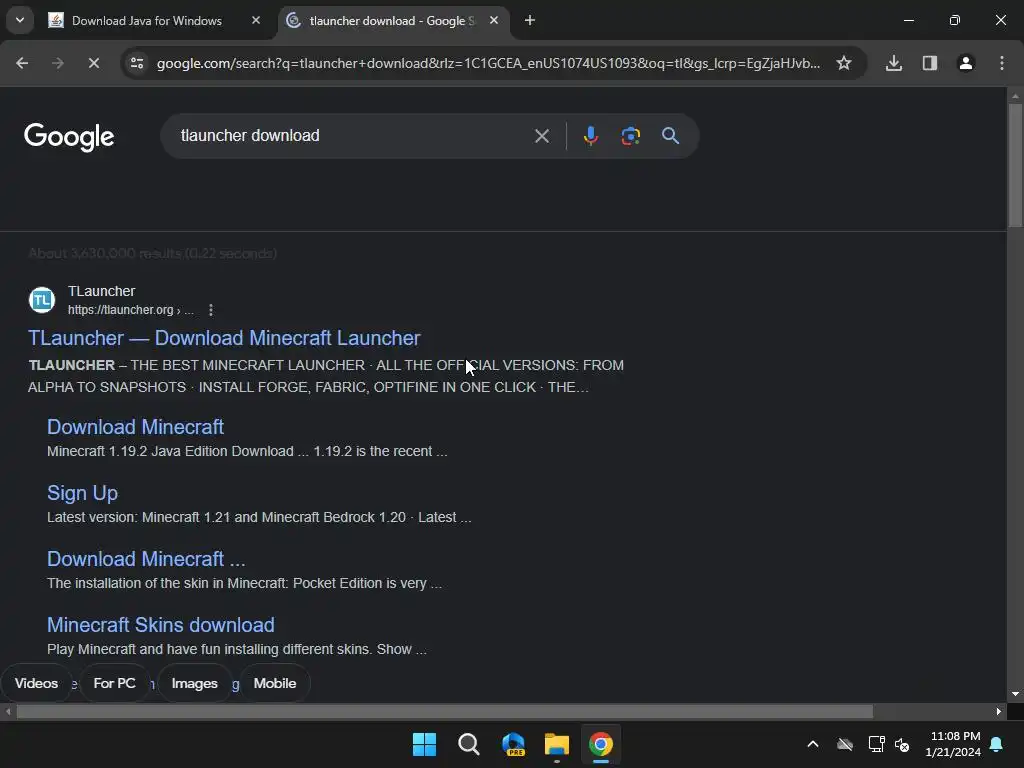Open the About this result options
This screenshot has width=1024, height=768.
click(210, 310)
